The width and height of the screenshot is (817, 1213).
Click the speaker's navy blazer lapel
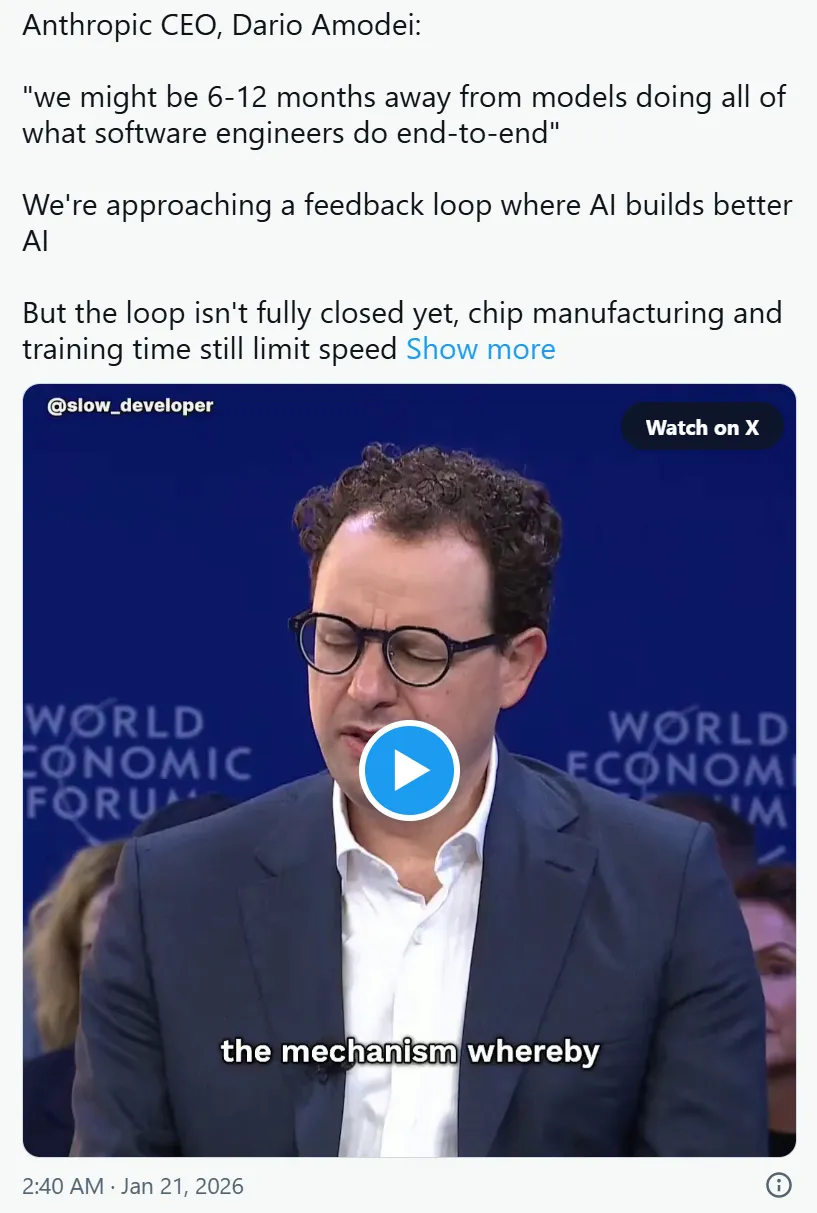298,900
